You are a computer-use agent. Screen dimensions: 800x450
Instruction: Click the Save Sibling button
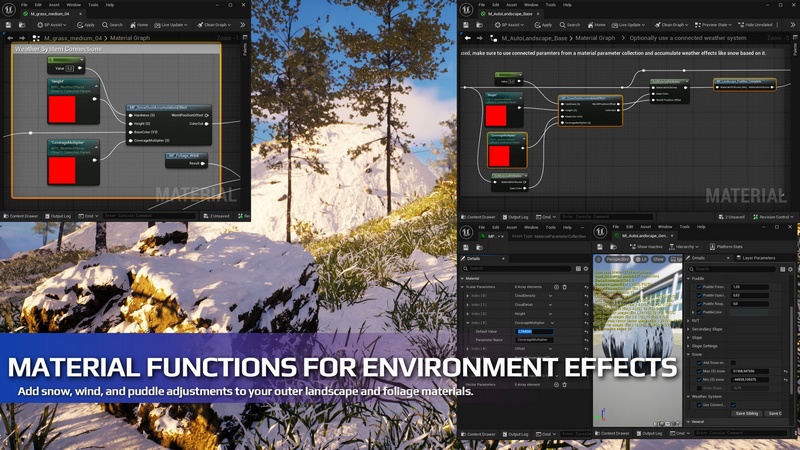click(746, 413)
